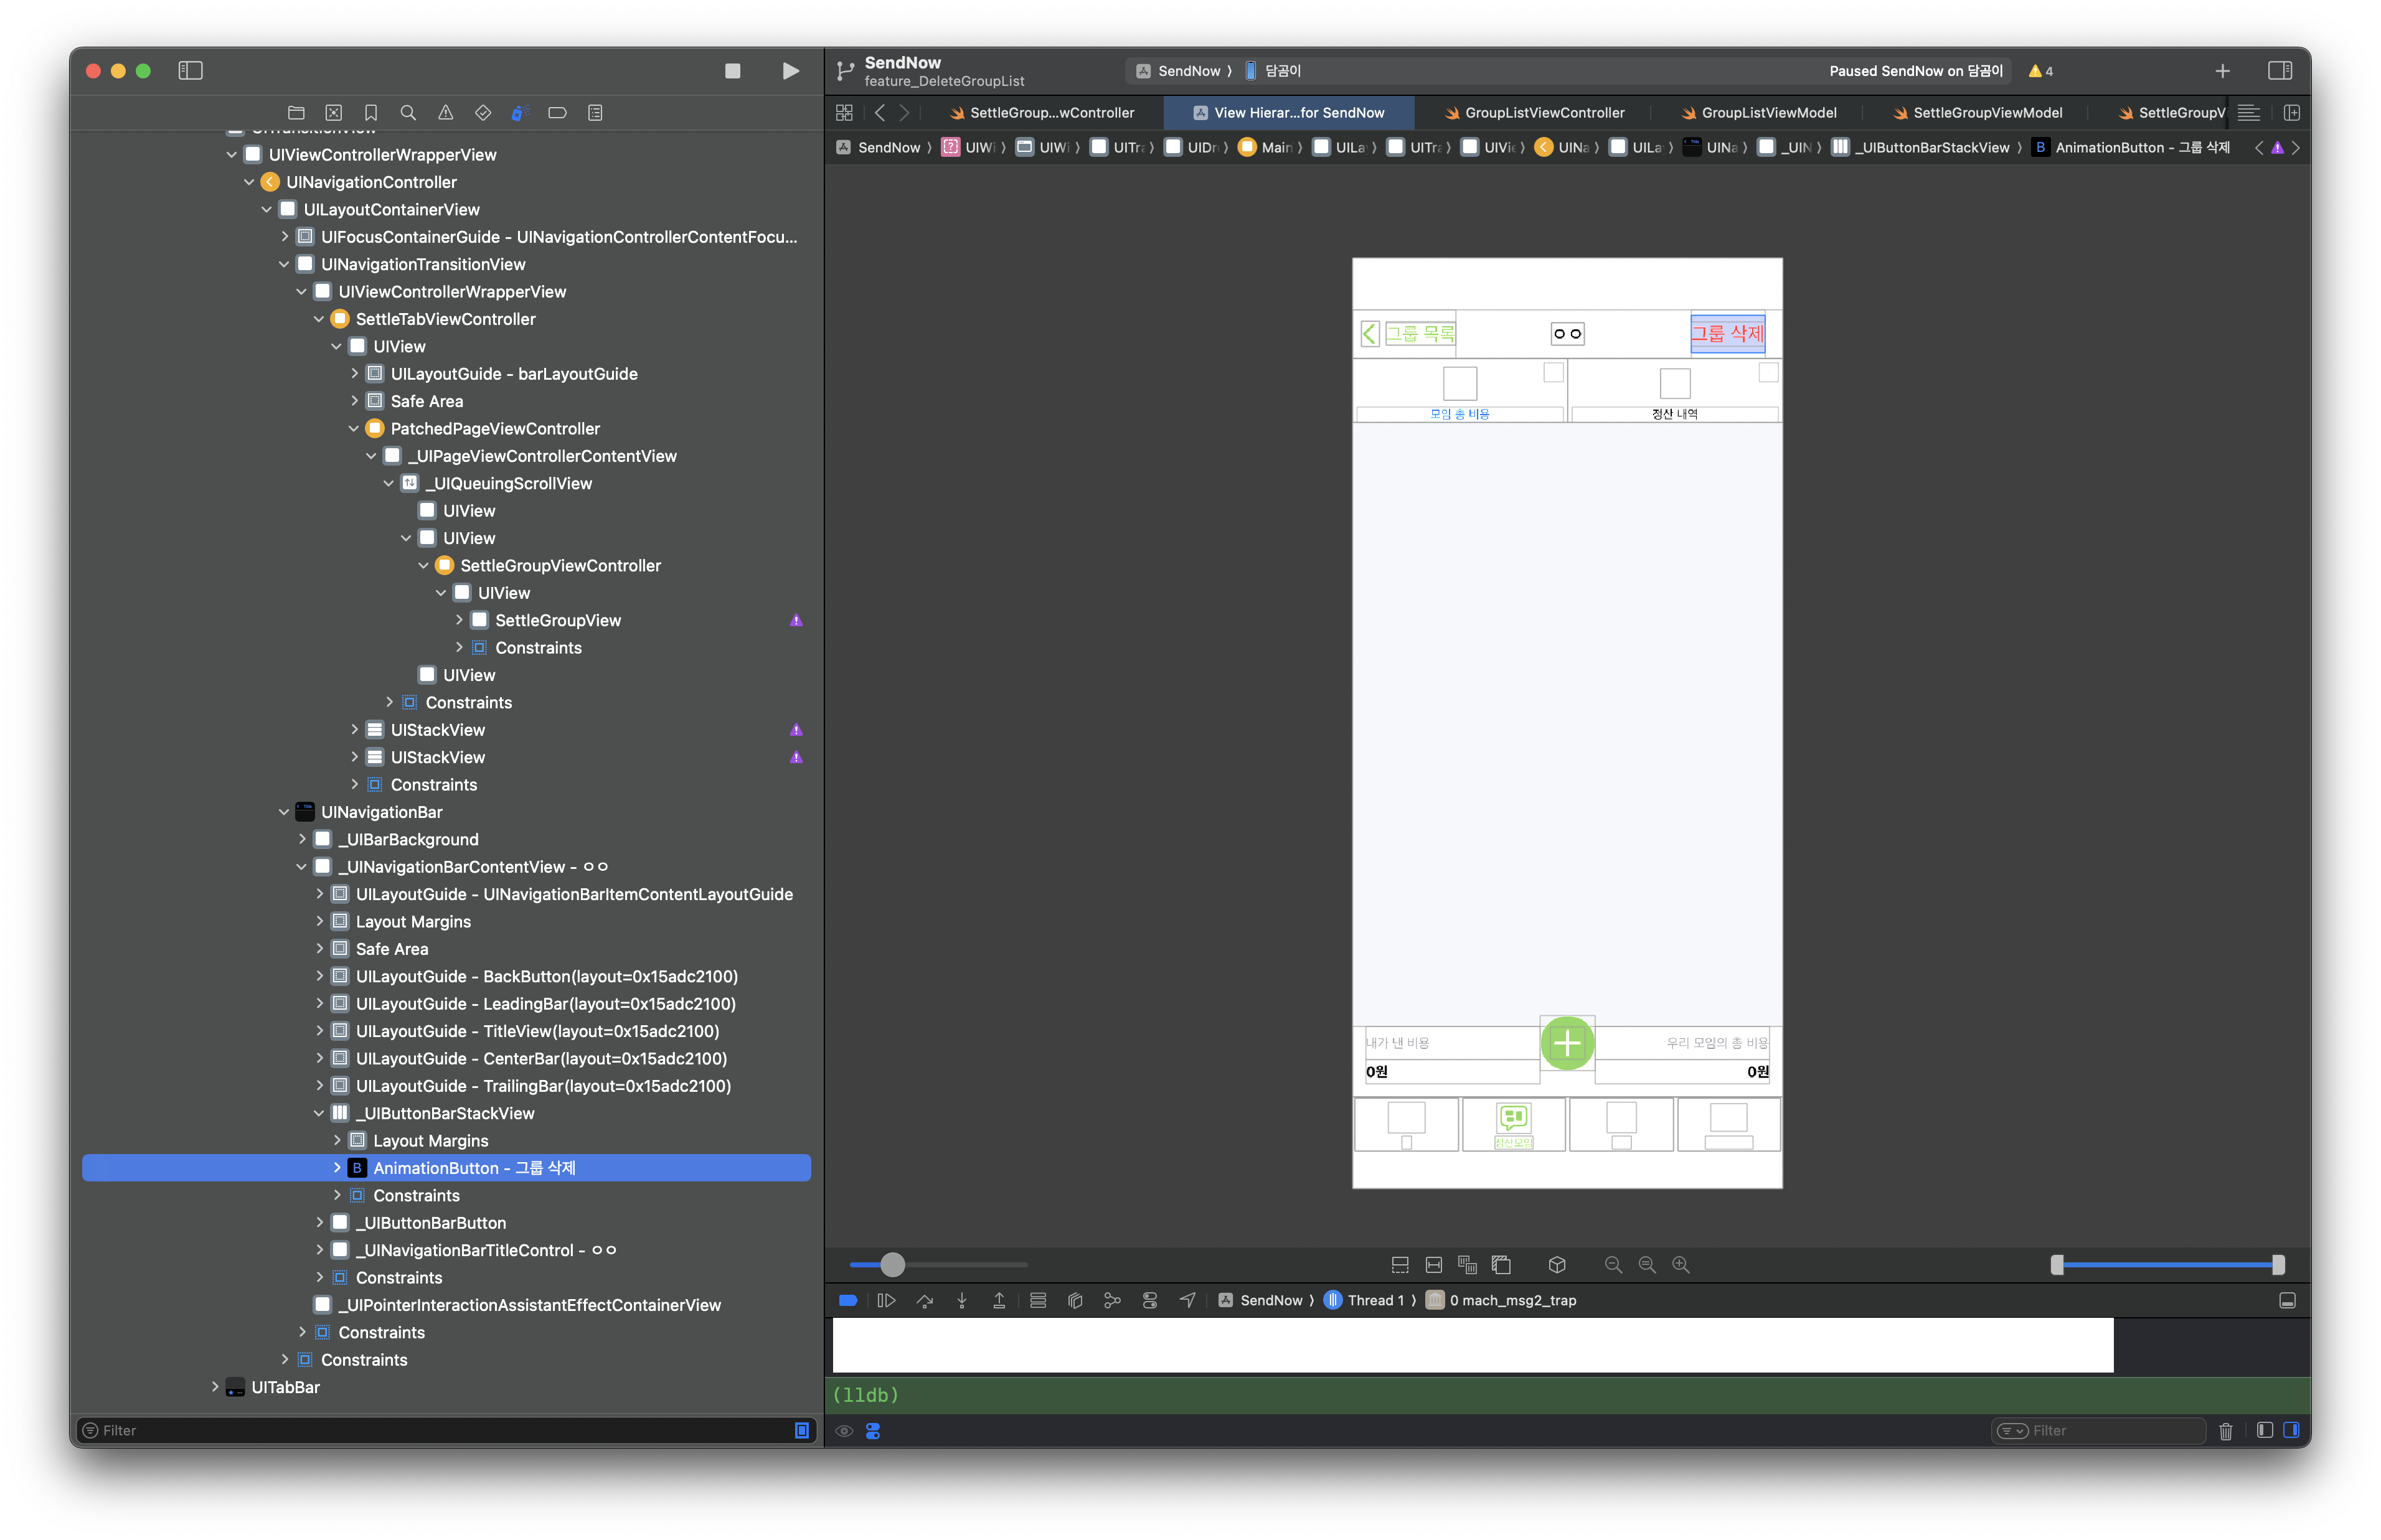The width and height of the screenshot is (2381, 1540).
Task: Click the Run play button
Action: 790,71
